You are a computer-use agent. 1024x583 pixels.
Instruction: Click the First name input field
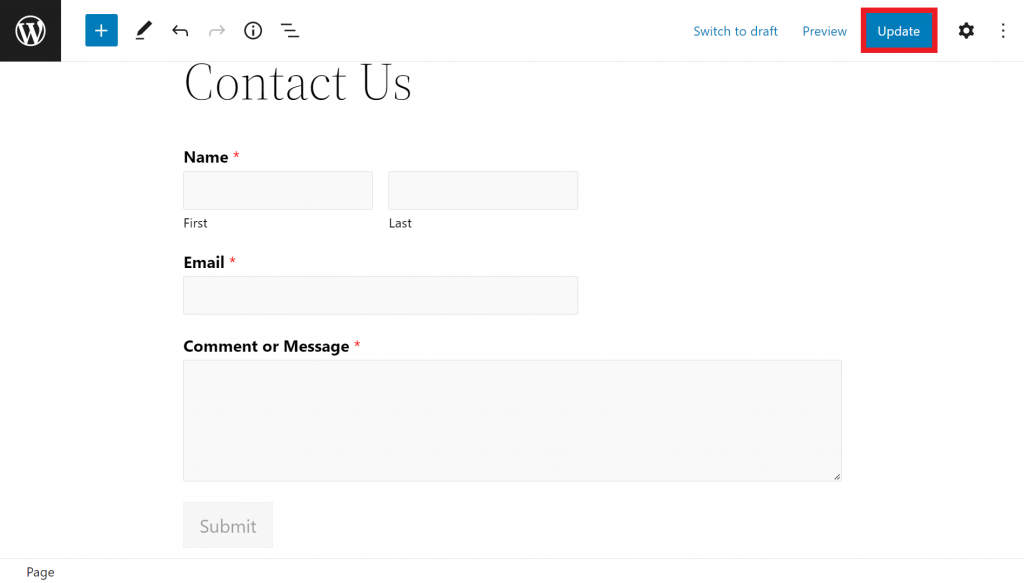click(277, 190)
